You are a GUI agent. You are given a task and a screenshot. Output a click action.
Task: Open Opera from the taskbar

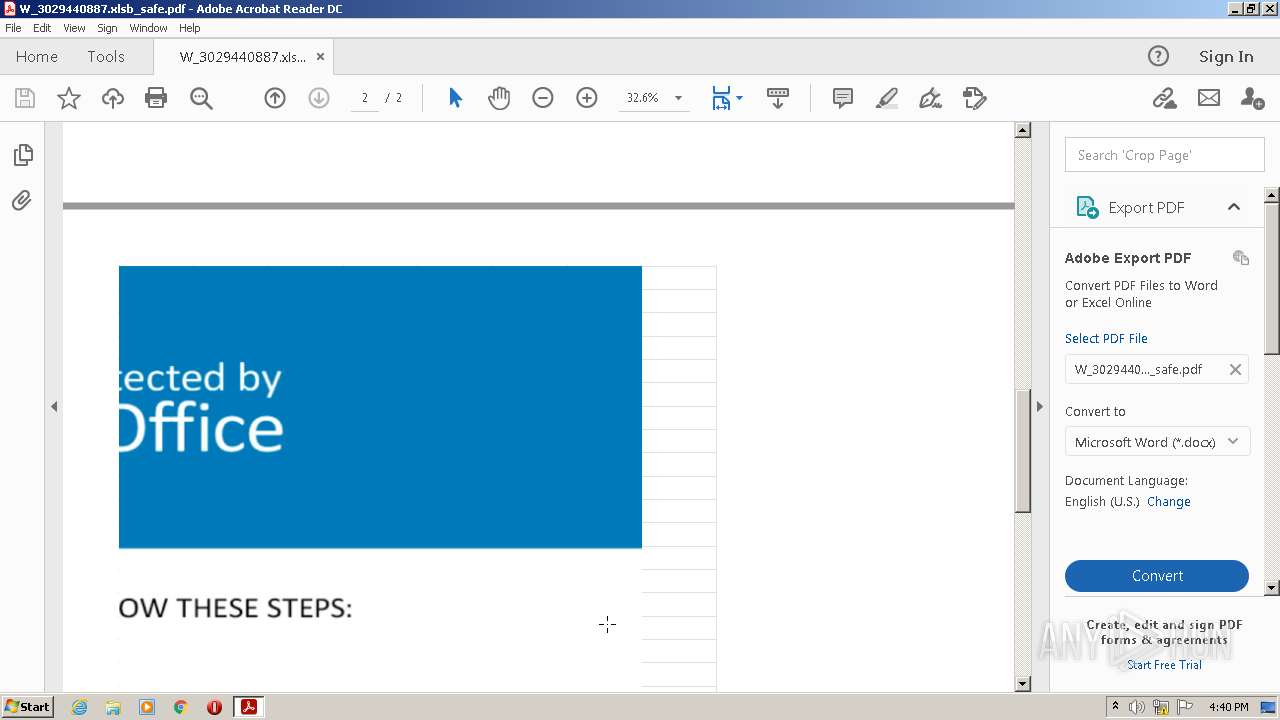[214, 707]
